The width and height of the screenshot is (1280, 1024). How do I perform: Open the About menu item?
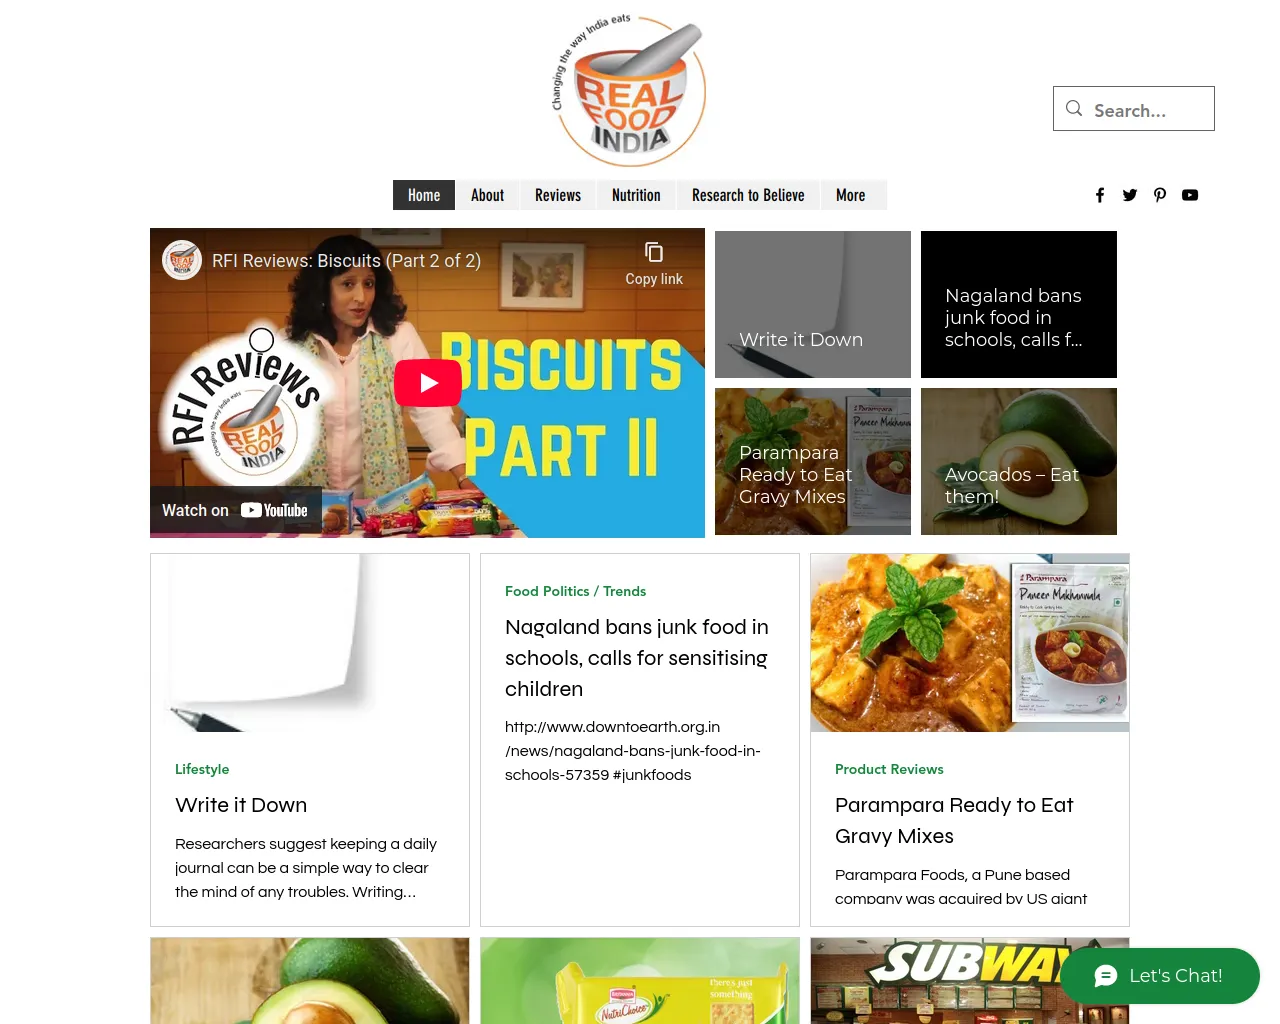tap(487, 195)
